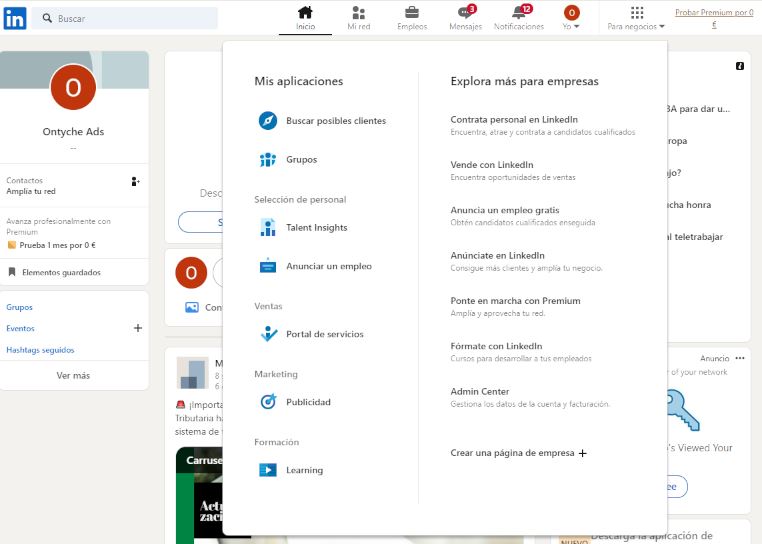Add an event with plus icon
Screen dimensions: 762x544
pos(138,328)
